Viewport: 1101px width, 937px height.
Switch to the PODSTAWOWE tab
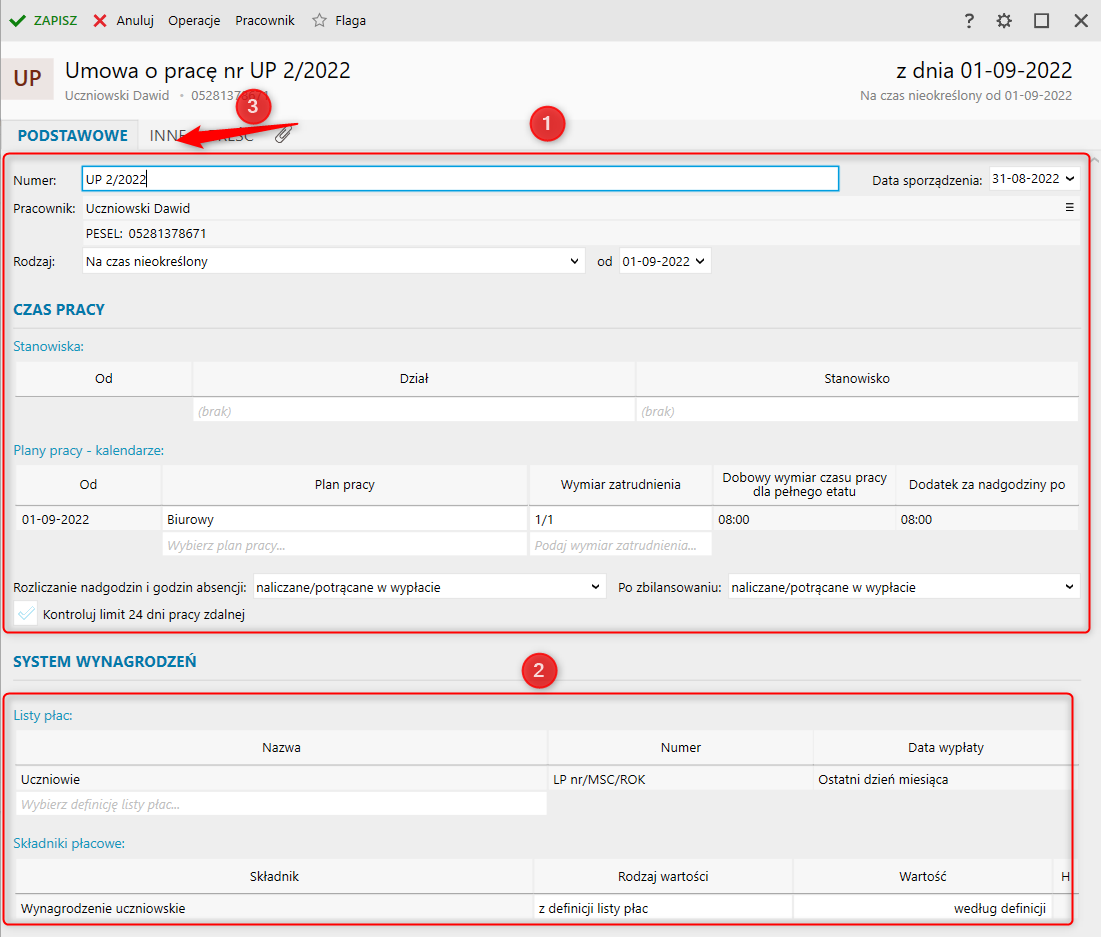click(x=72, y=136)
